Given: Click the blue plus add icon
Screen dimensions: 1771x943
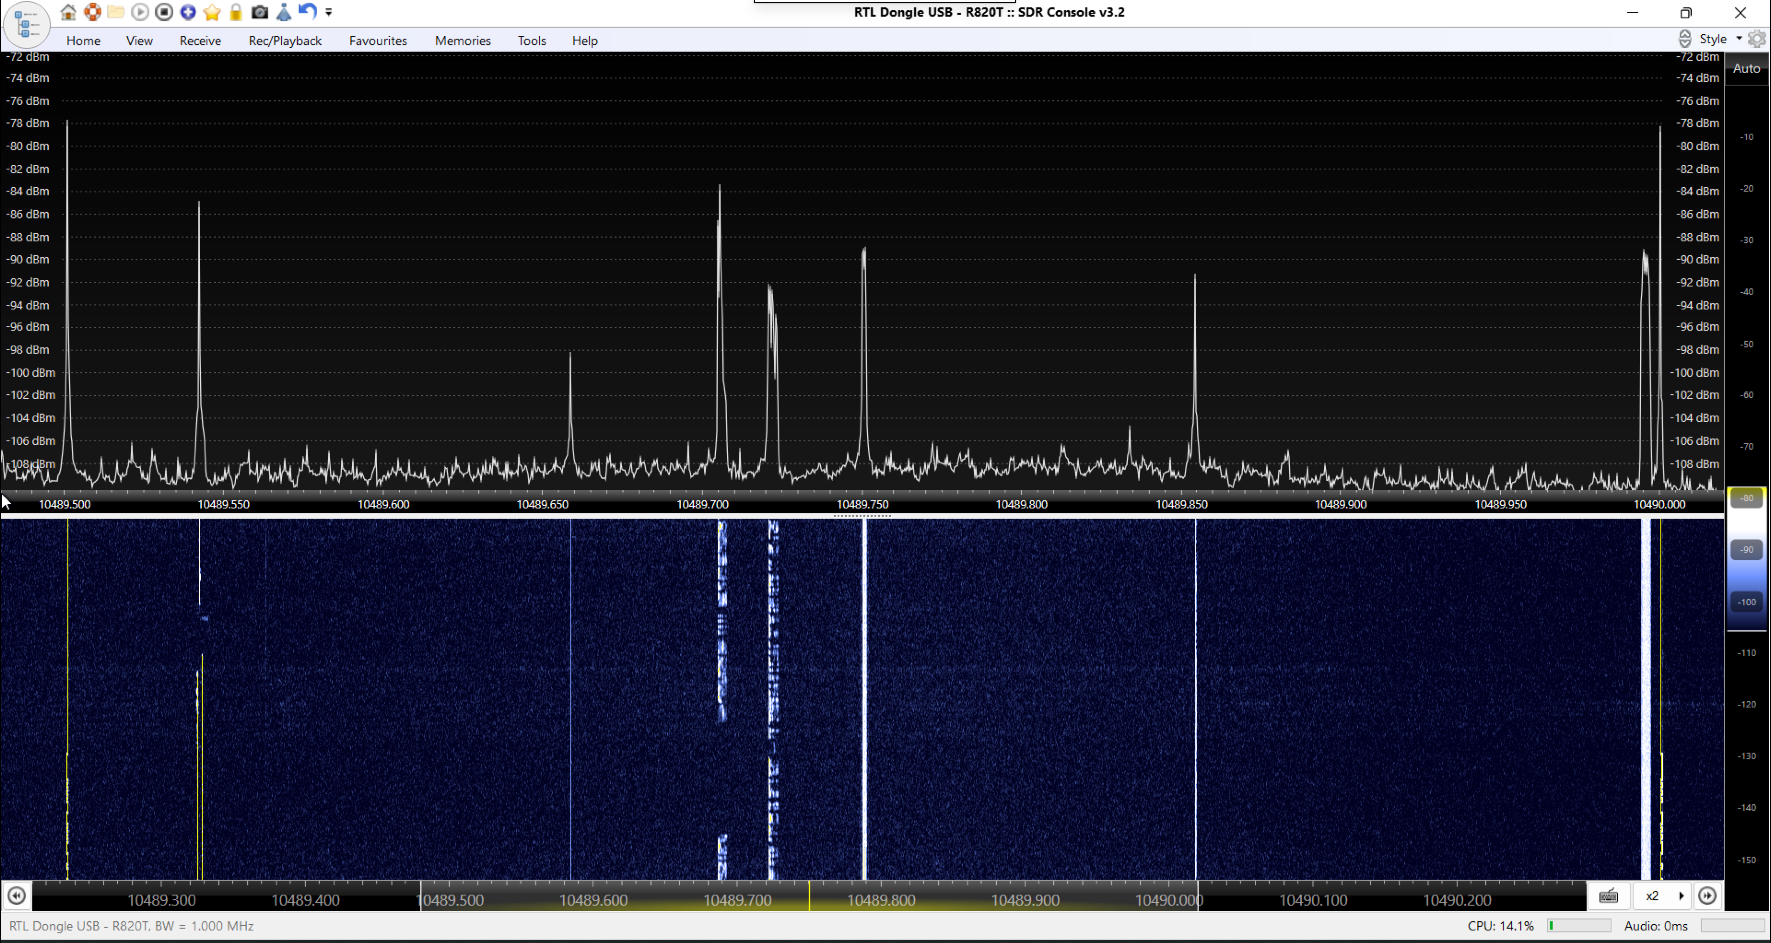Looking at the screenshot, I should point(188,12).
